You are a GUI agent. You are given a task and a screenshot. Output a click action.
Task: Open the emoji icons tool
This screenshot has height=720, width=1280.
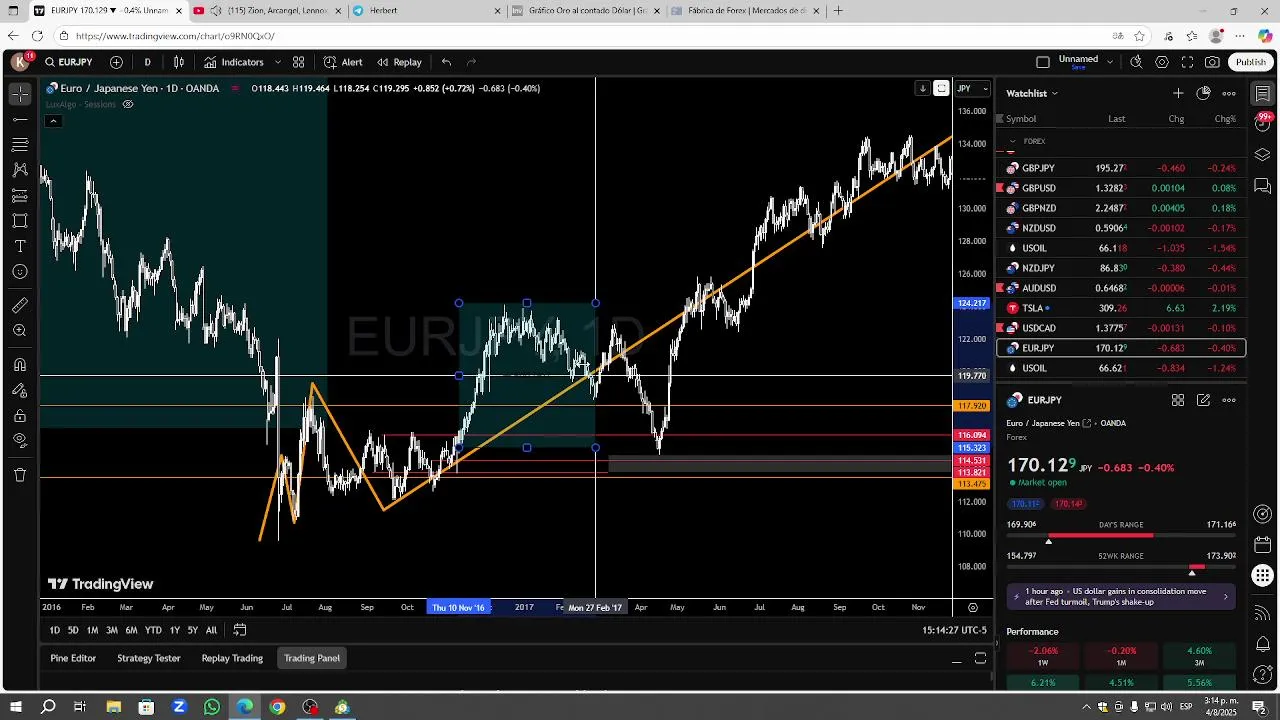pyautogui.click(x=20, y=272)
